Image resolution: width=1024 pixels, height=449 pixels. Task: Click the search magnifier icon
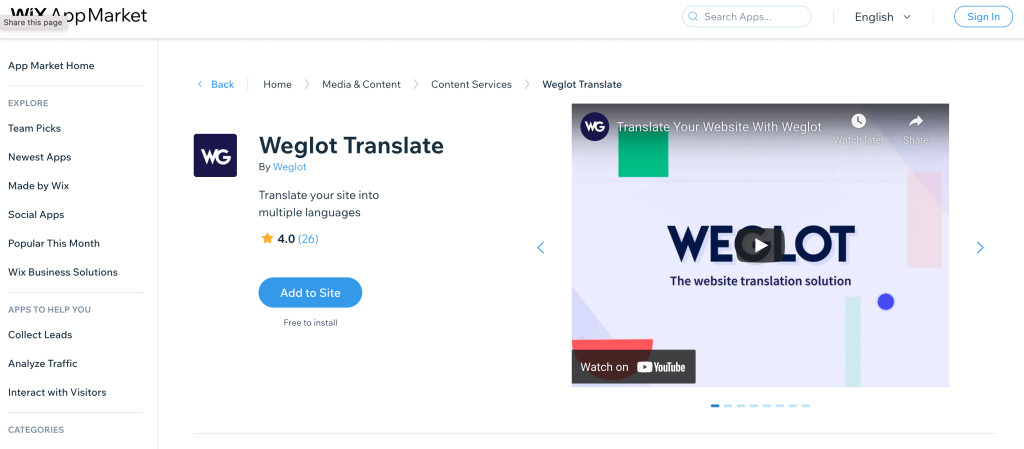[x=693, y=16]
